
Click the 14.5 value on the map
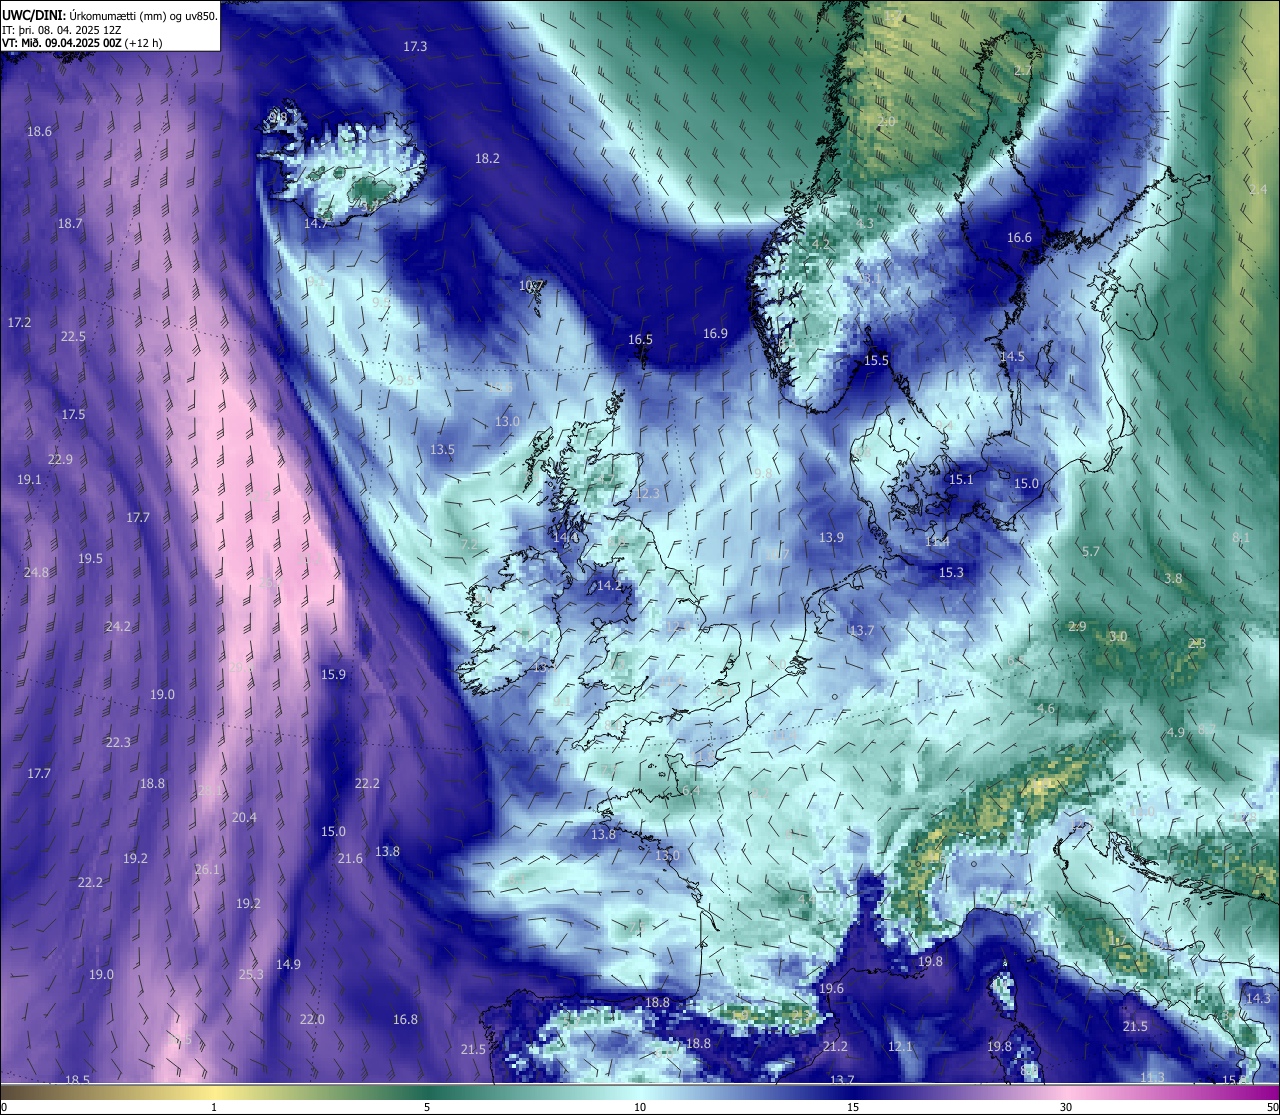pyautogui.click(x=1012, y=356)
